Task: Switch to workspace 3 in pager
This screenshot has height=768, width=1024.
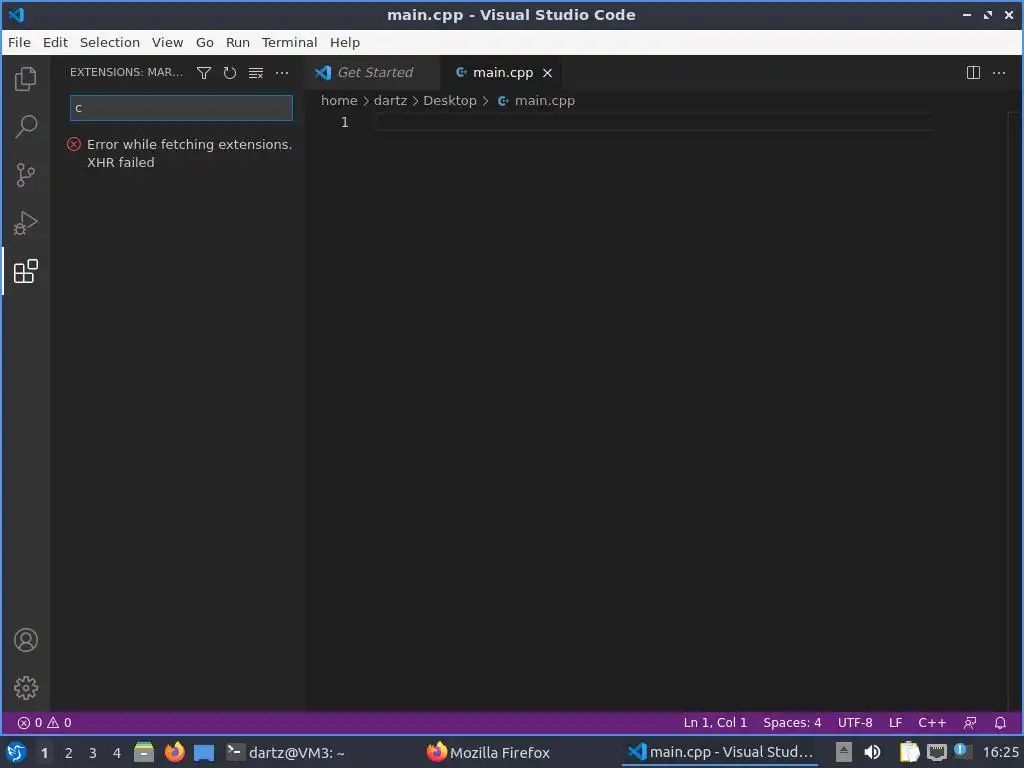Action: click(x=93, y=753)
